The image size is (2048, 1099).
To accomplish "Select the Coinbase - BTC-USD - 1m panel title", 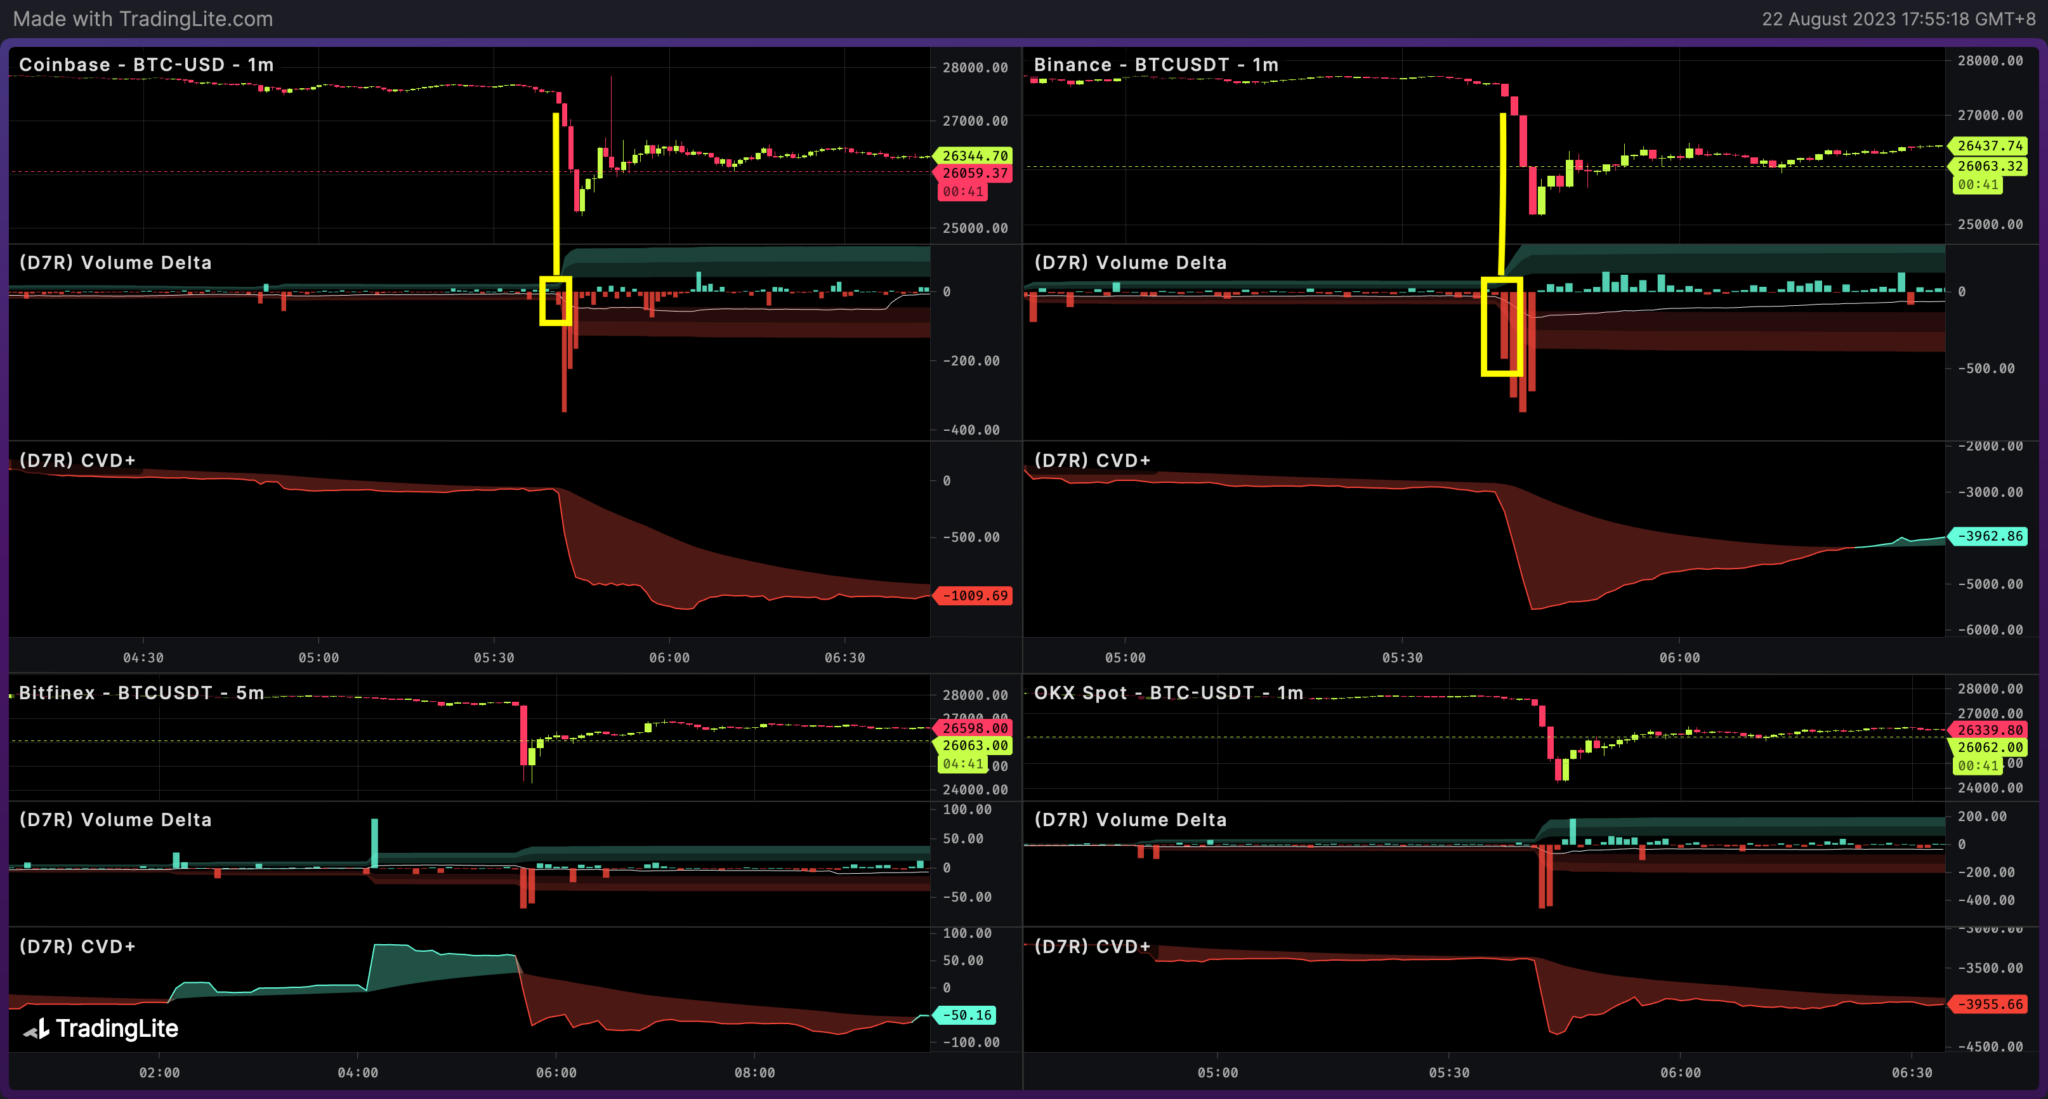I will pyautogui.click(x=145, y=65).
